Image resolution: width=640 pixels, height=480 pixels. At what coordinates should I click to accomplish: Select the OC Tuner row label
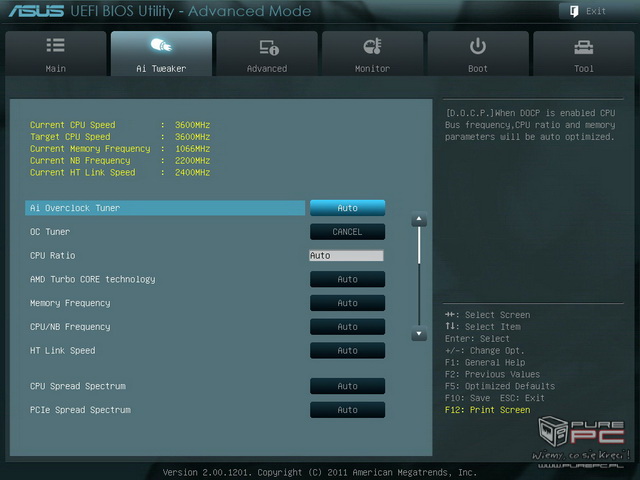coord(50,232)
